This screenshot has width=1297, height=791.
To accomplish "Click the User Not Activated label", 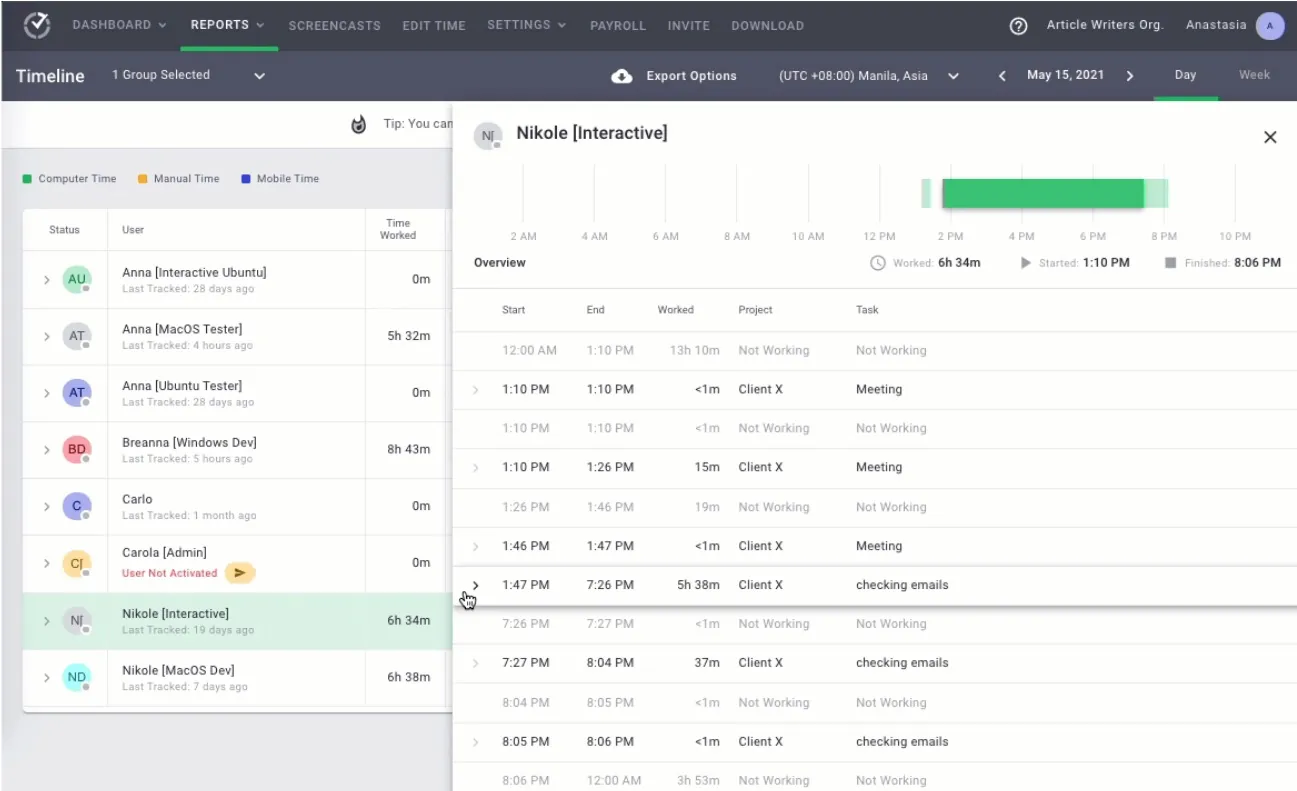I will [x=169, y=573].
